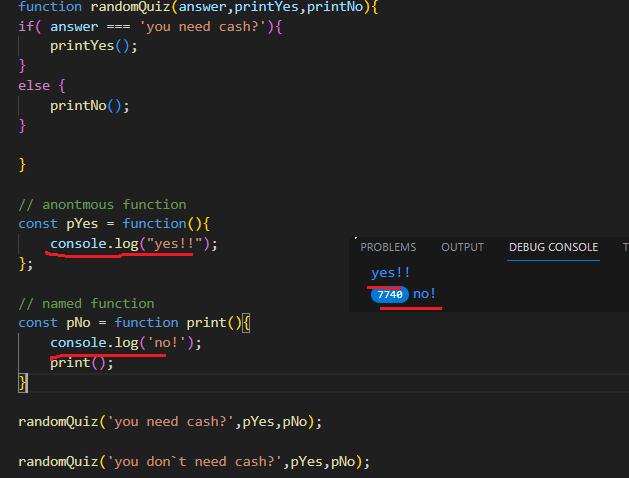Viewport: 629px width, 478px height.
Task: Click the 'function randomQuiz' declaration line
Action: pos(198,7)
